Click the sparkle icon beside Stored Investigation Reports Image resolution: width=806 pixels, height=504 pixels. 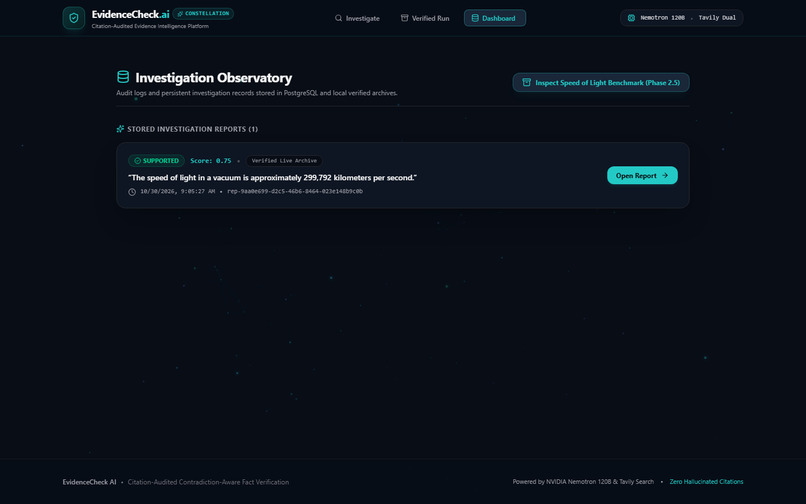tap(120, 129)
